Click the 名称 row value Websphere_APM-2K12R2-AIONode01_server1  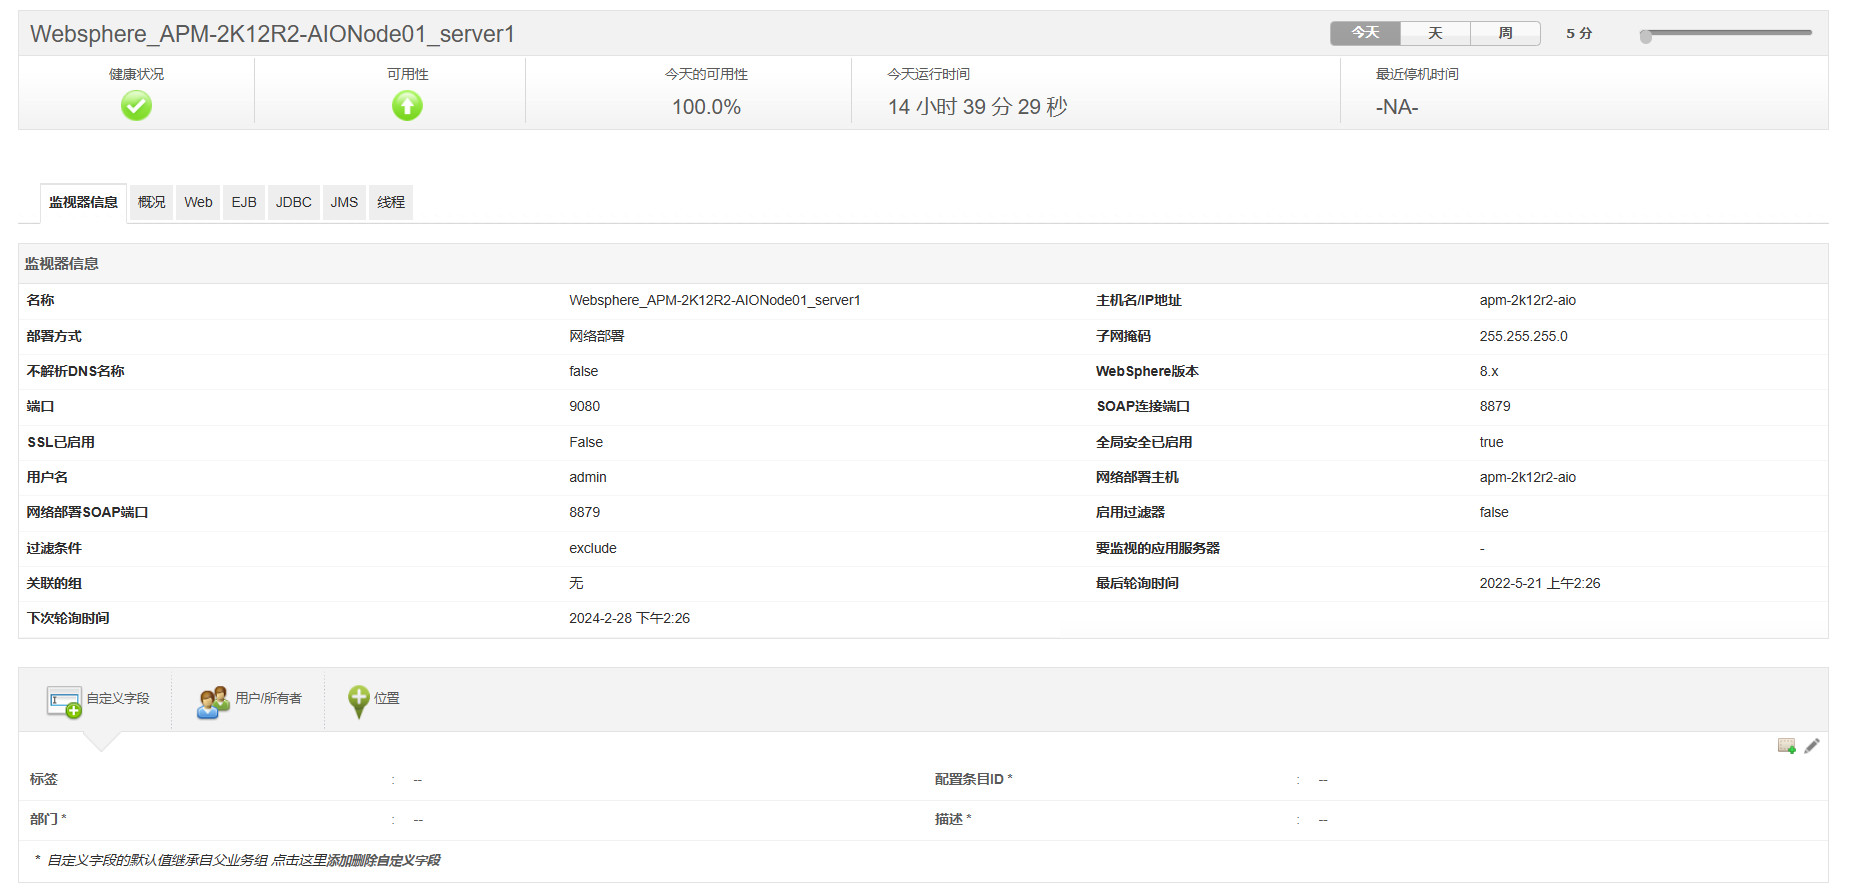715,300
